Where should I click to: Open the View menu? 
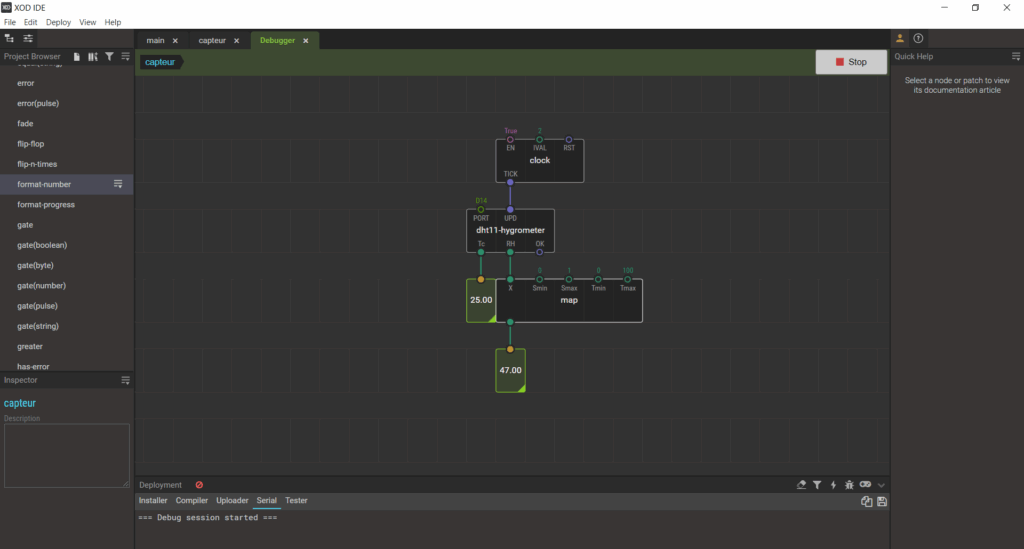(x=88, y=22)
